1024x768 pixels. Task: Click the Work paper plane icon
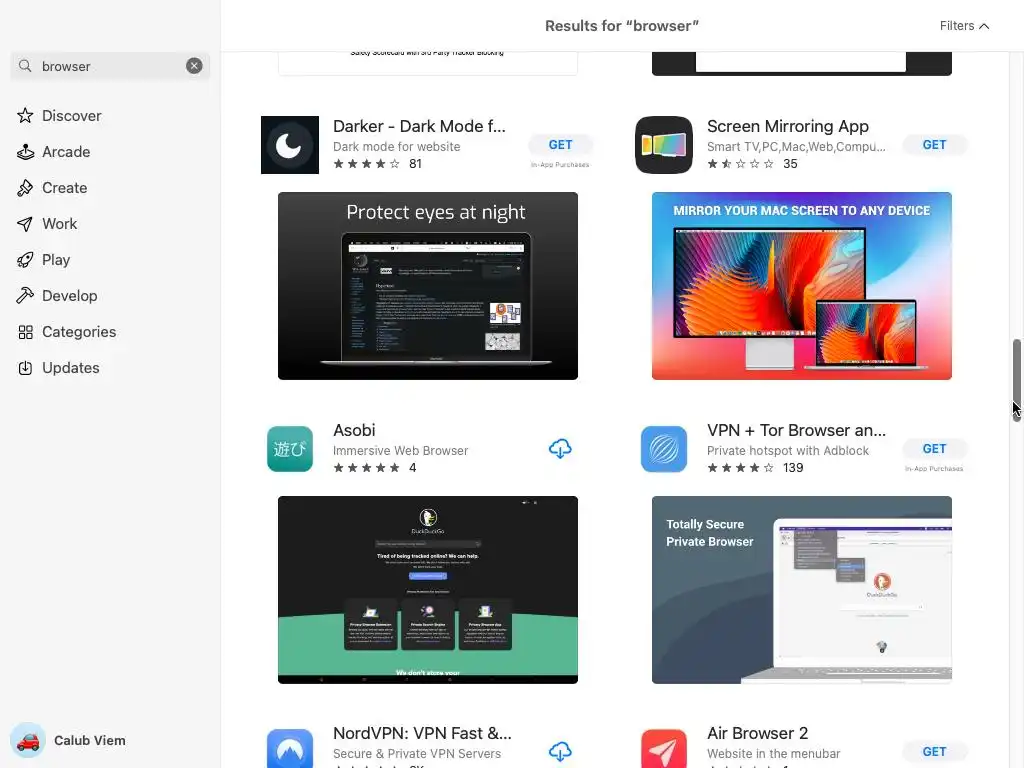pos(25,224)
